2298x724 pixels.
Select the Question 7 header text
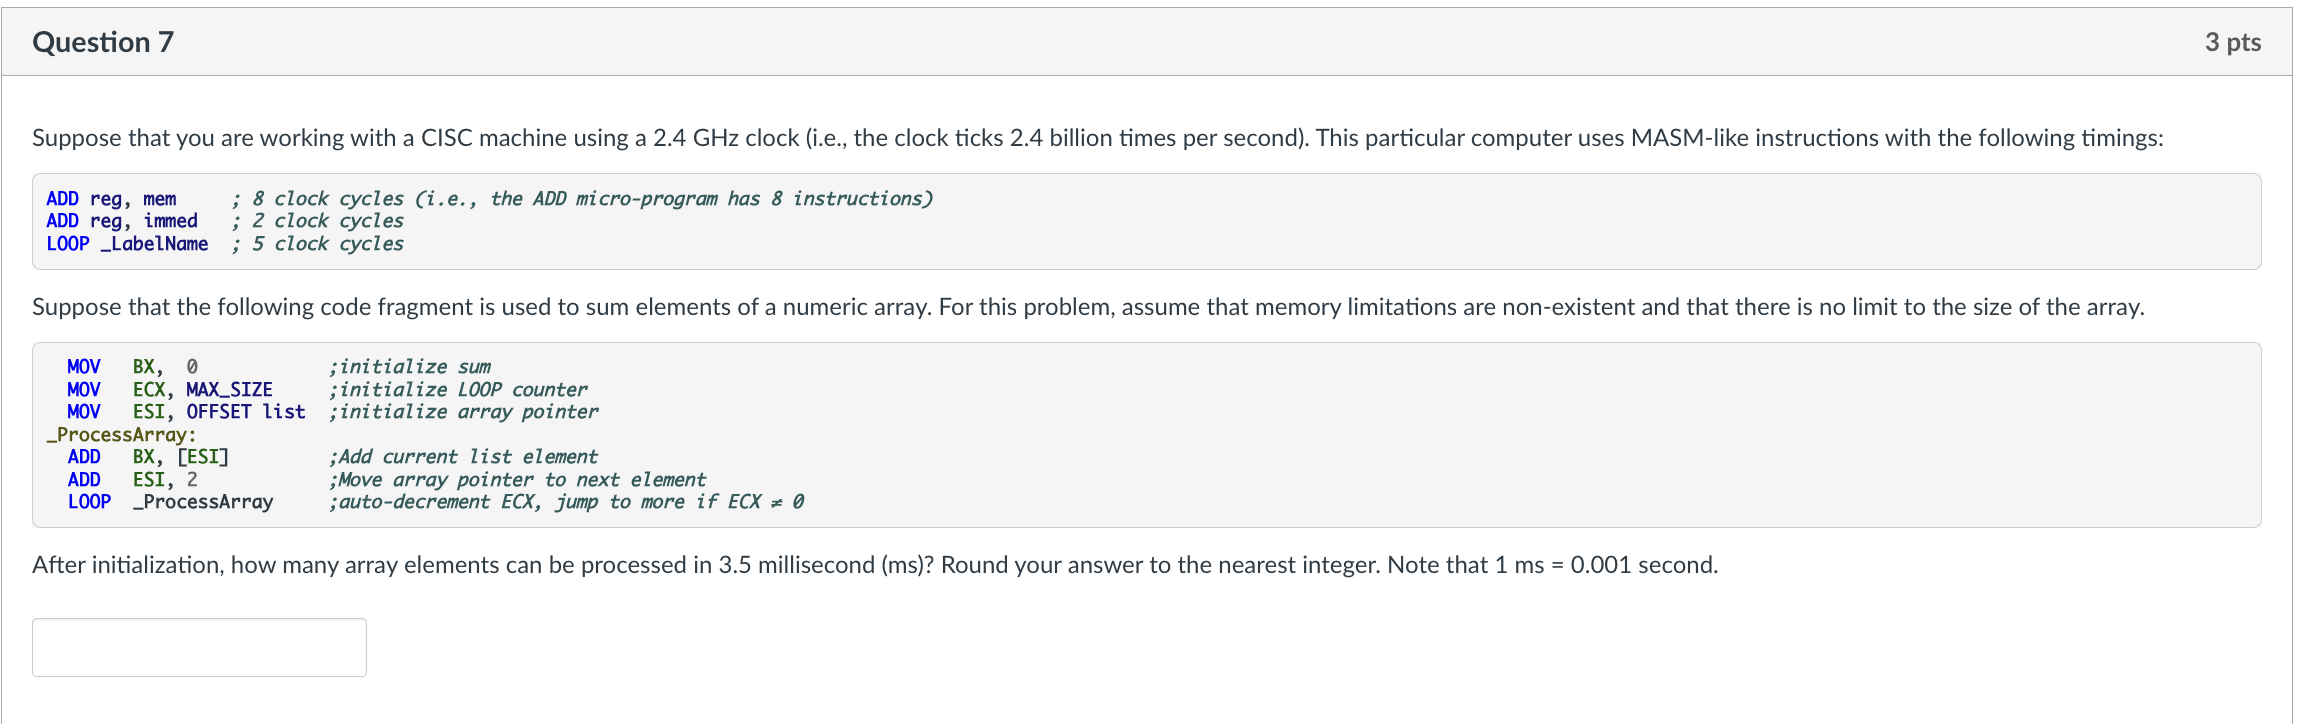tap(101, 41)
